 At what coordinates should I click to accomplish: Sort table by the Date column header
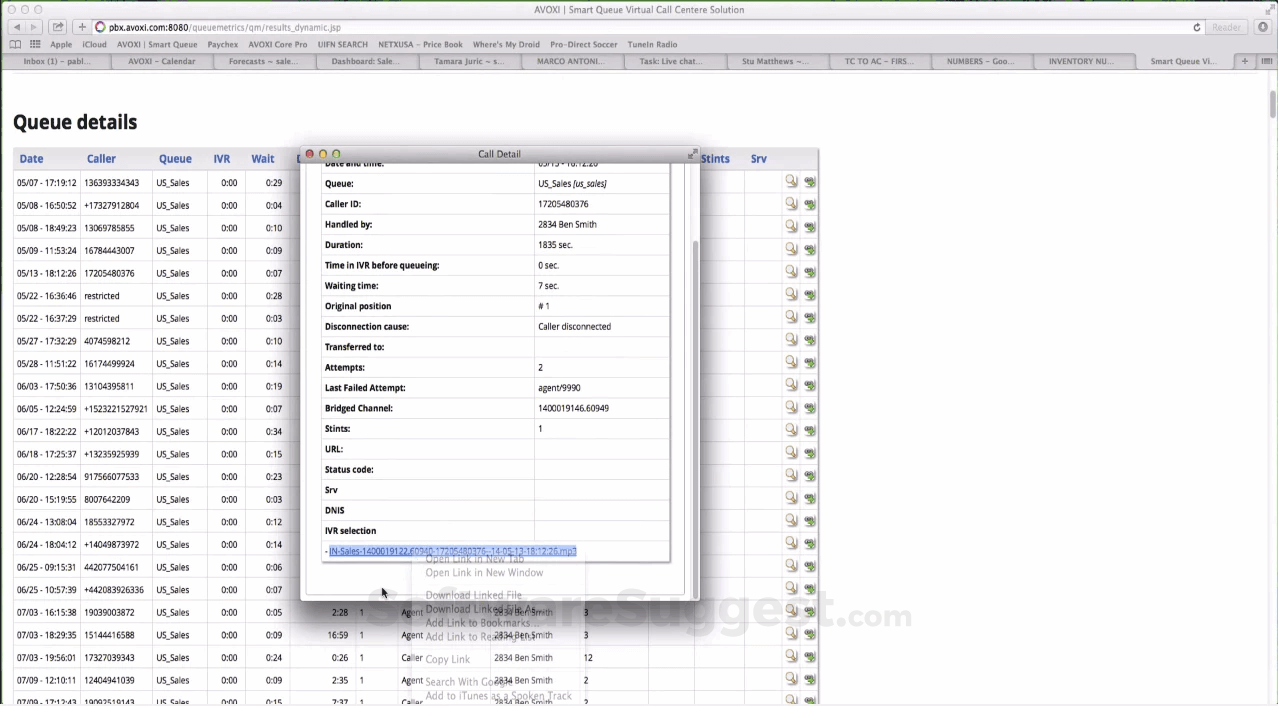point(31,158)
